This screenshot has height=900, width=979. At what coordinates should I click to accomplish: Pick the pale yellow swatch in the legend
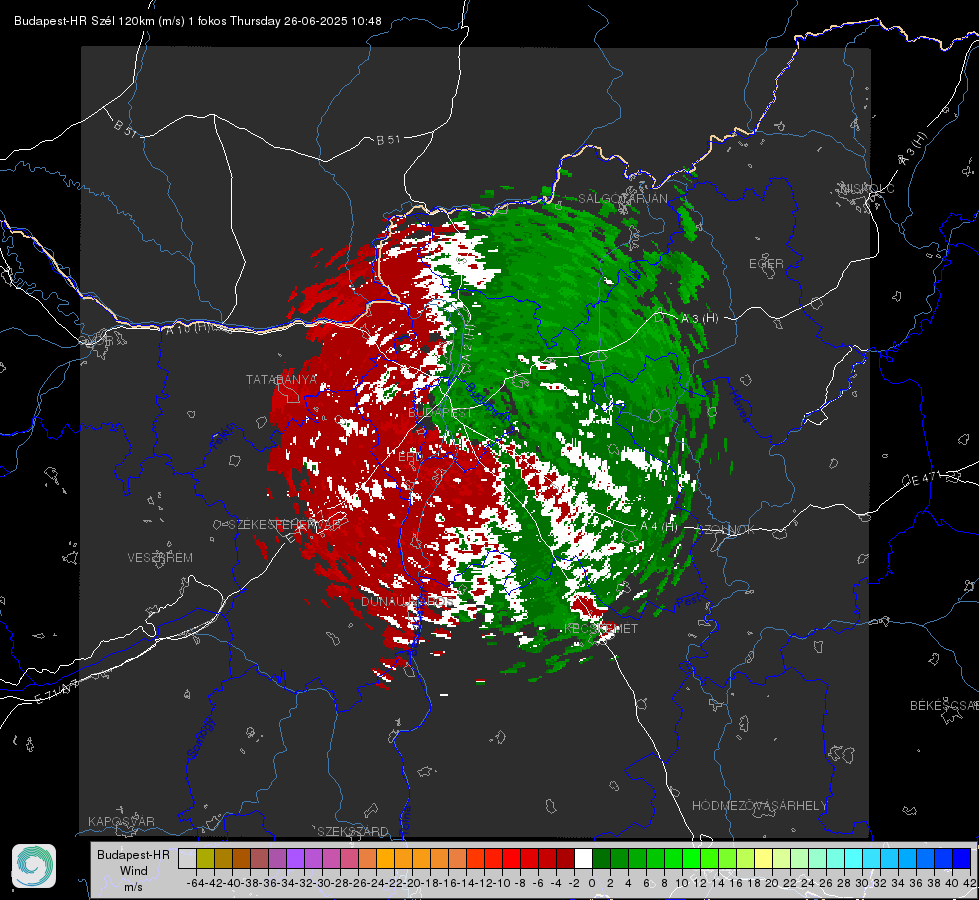(764, 859)
